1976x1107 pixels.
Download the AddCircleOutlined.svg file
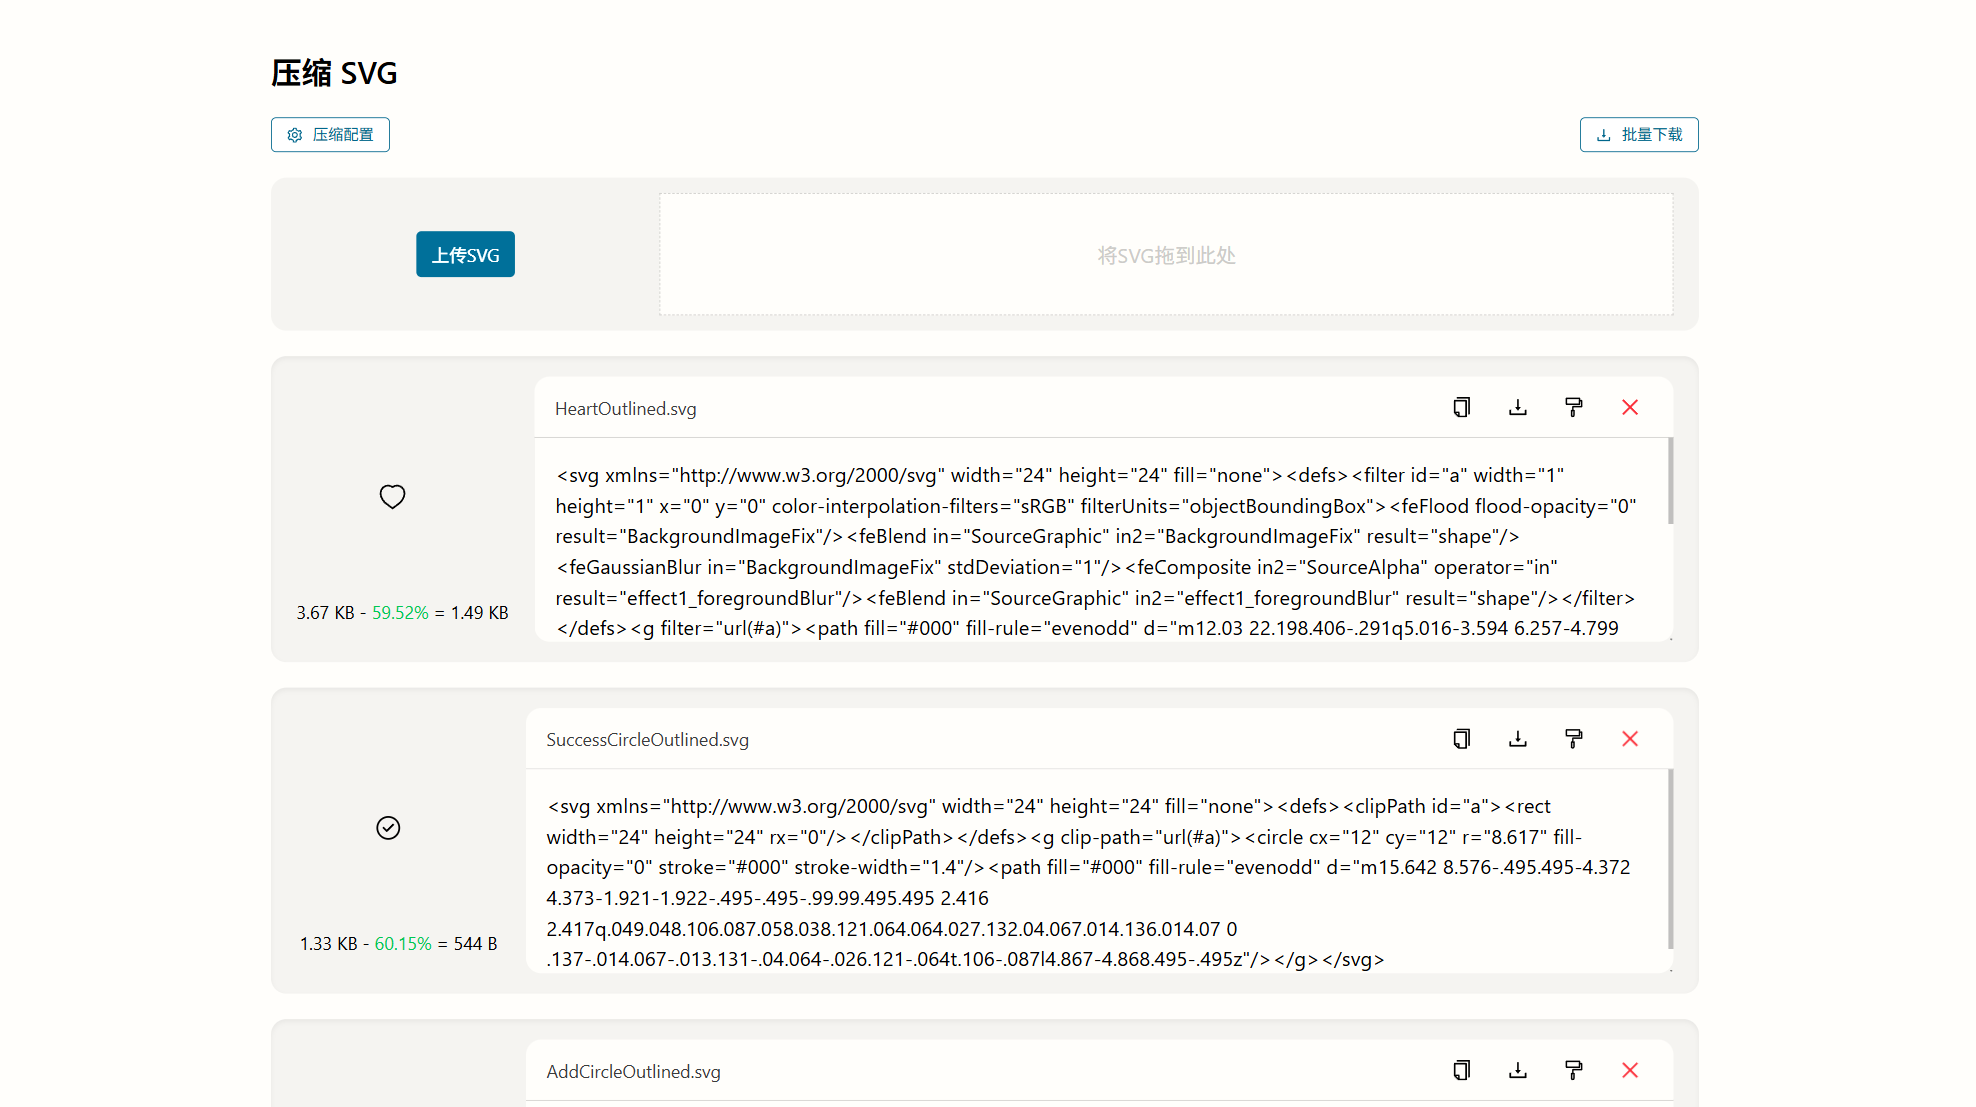click(x=1517, y=1070)
